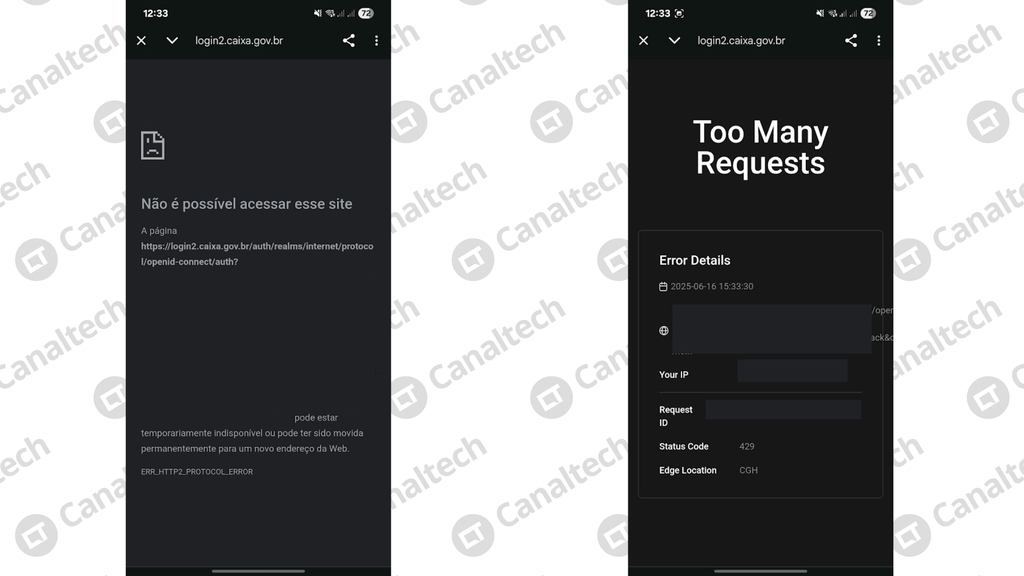The height and width of the screenshot is (576, 1024).
Task: Select the status code value 429
Action: [x=746, y=447]
